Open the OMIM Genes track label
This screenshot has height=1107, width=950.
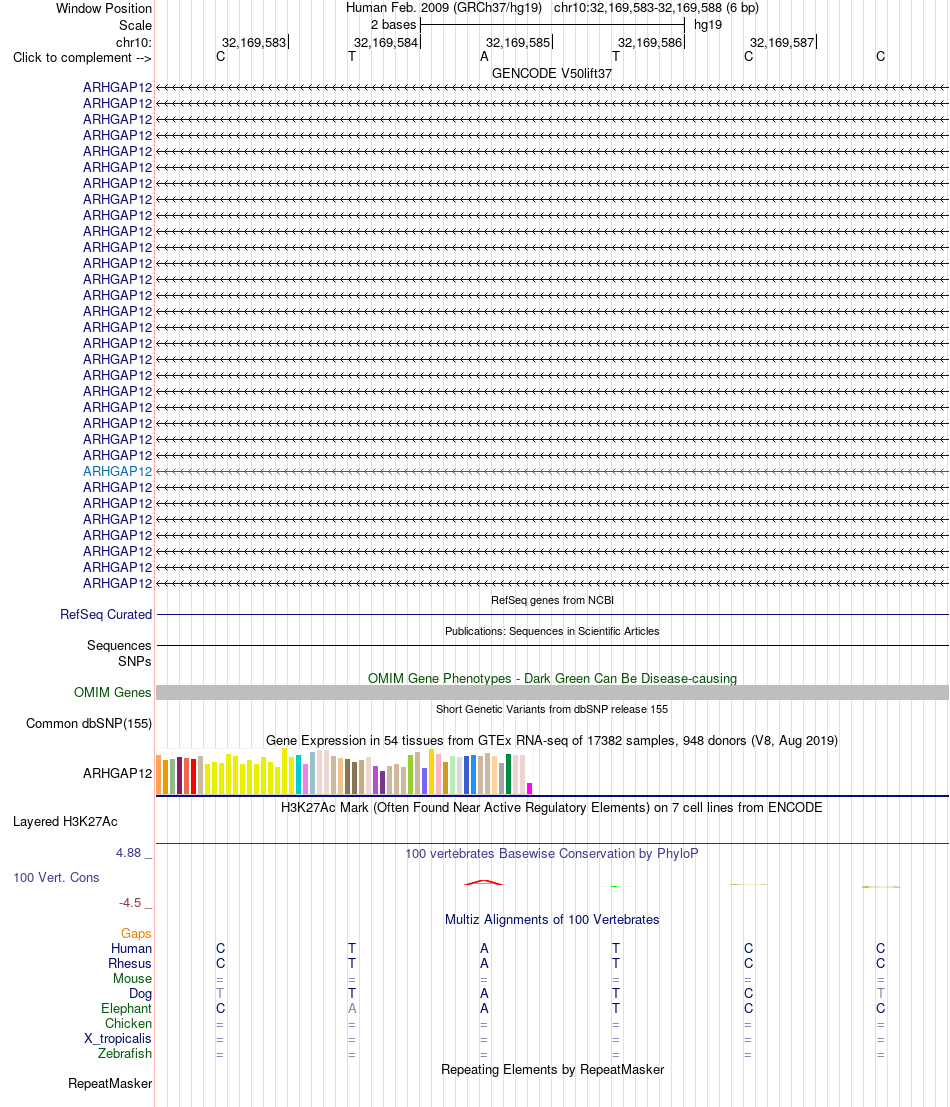click(x=112, y=693)
